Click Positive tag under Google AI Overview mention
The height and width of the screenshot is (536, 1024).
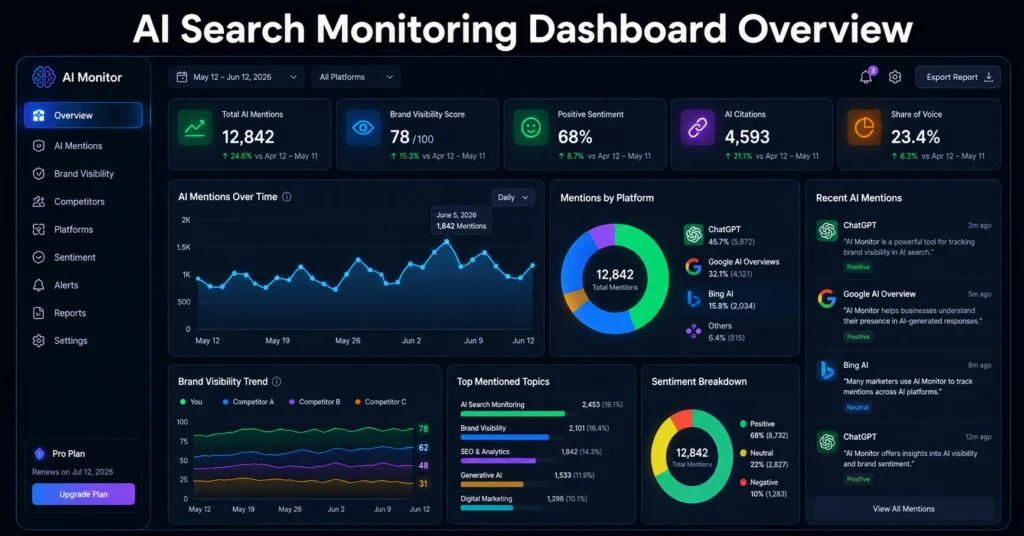[858, 337]
